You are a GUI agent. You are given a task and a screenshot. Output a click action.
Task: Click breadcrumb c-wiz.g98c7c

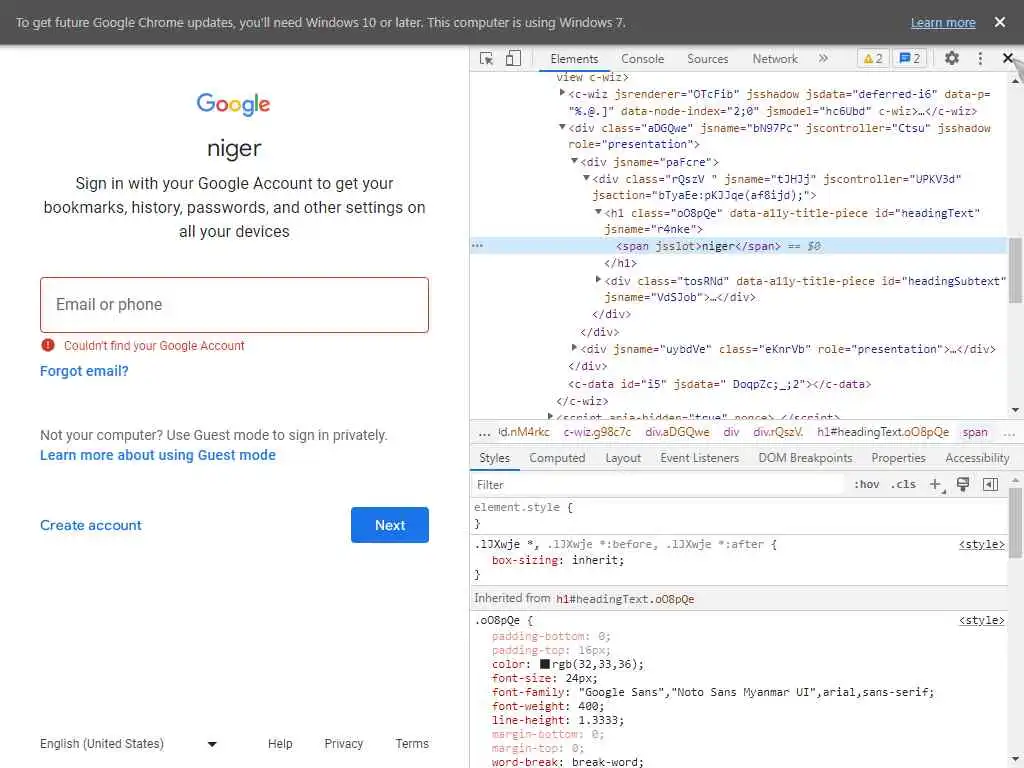point(597,432)
